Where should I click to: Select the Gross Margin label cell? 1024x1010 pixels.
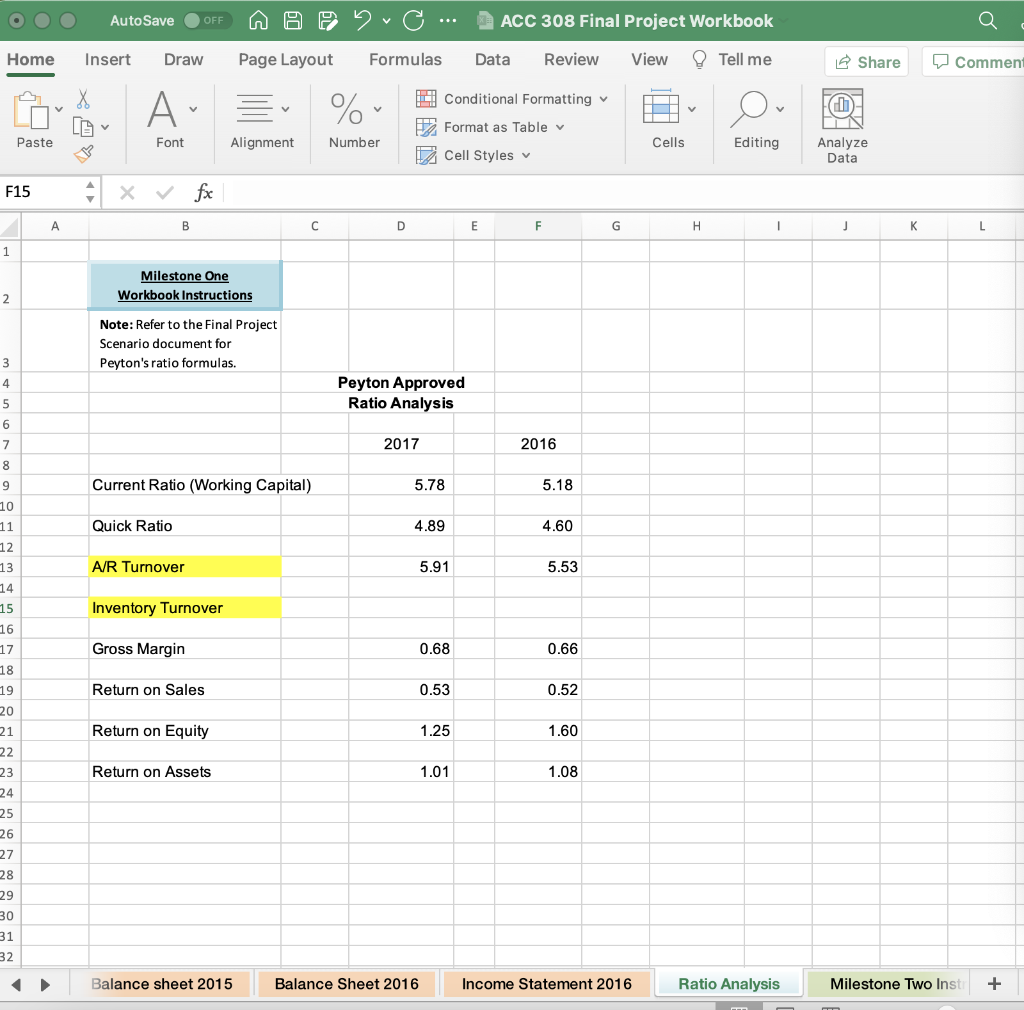(x=185, y=649)
